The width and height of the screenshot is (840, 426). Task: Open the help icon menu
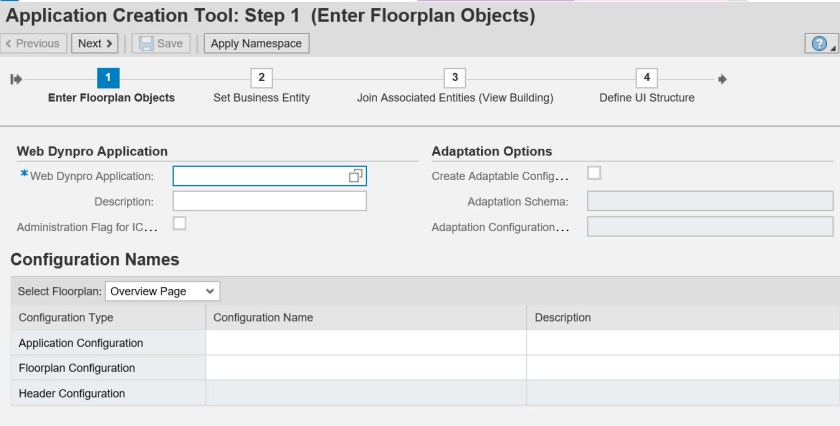[820, 43]
